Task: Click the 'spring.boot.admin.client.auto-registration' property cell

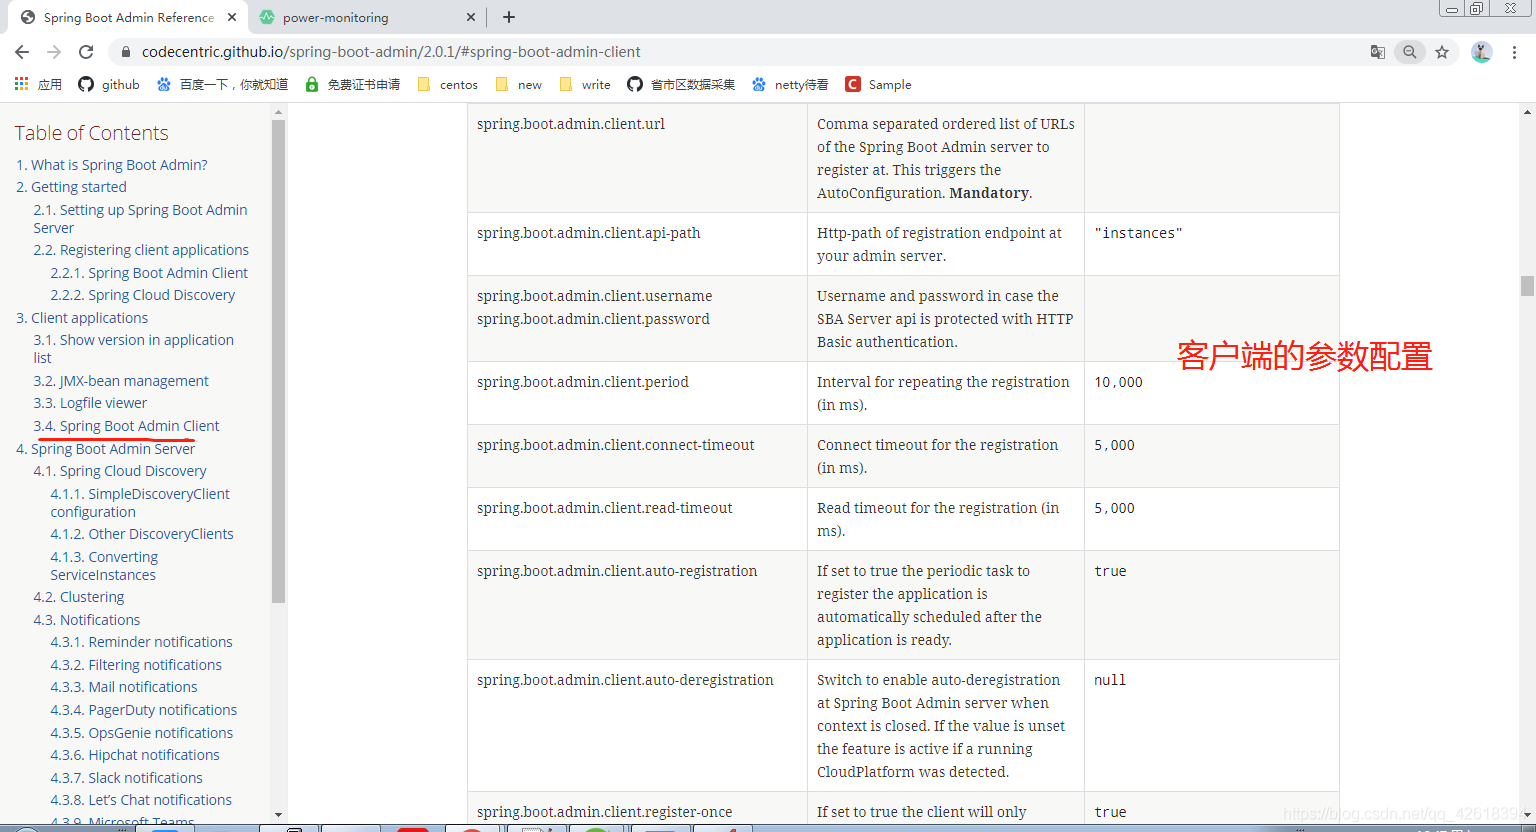Action: [x=637, y=605]
